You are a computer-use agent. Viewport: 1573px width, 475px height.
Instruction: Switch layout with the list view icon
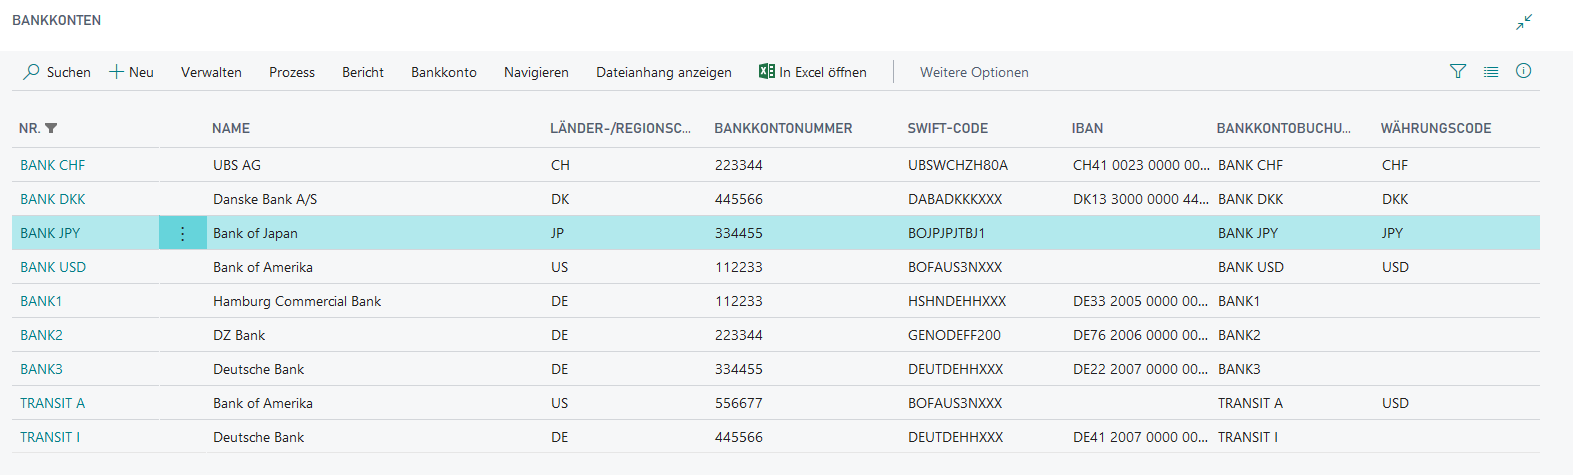point(1491,71)
